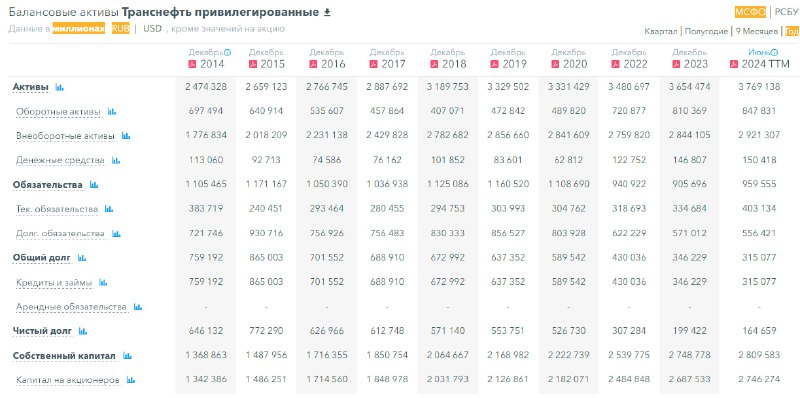Show chart for Оборотные активы row

point(112,112)
